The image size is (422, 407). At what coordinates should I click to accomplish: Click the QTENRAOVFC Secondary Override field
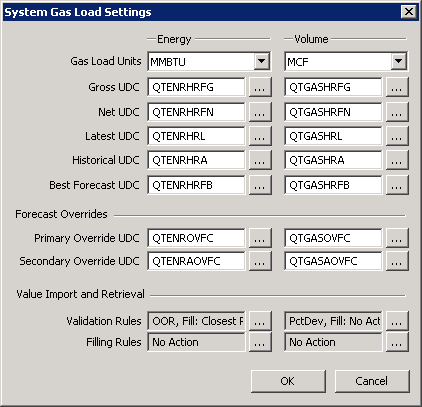(196, 261)
